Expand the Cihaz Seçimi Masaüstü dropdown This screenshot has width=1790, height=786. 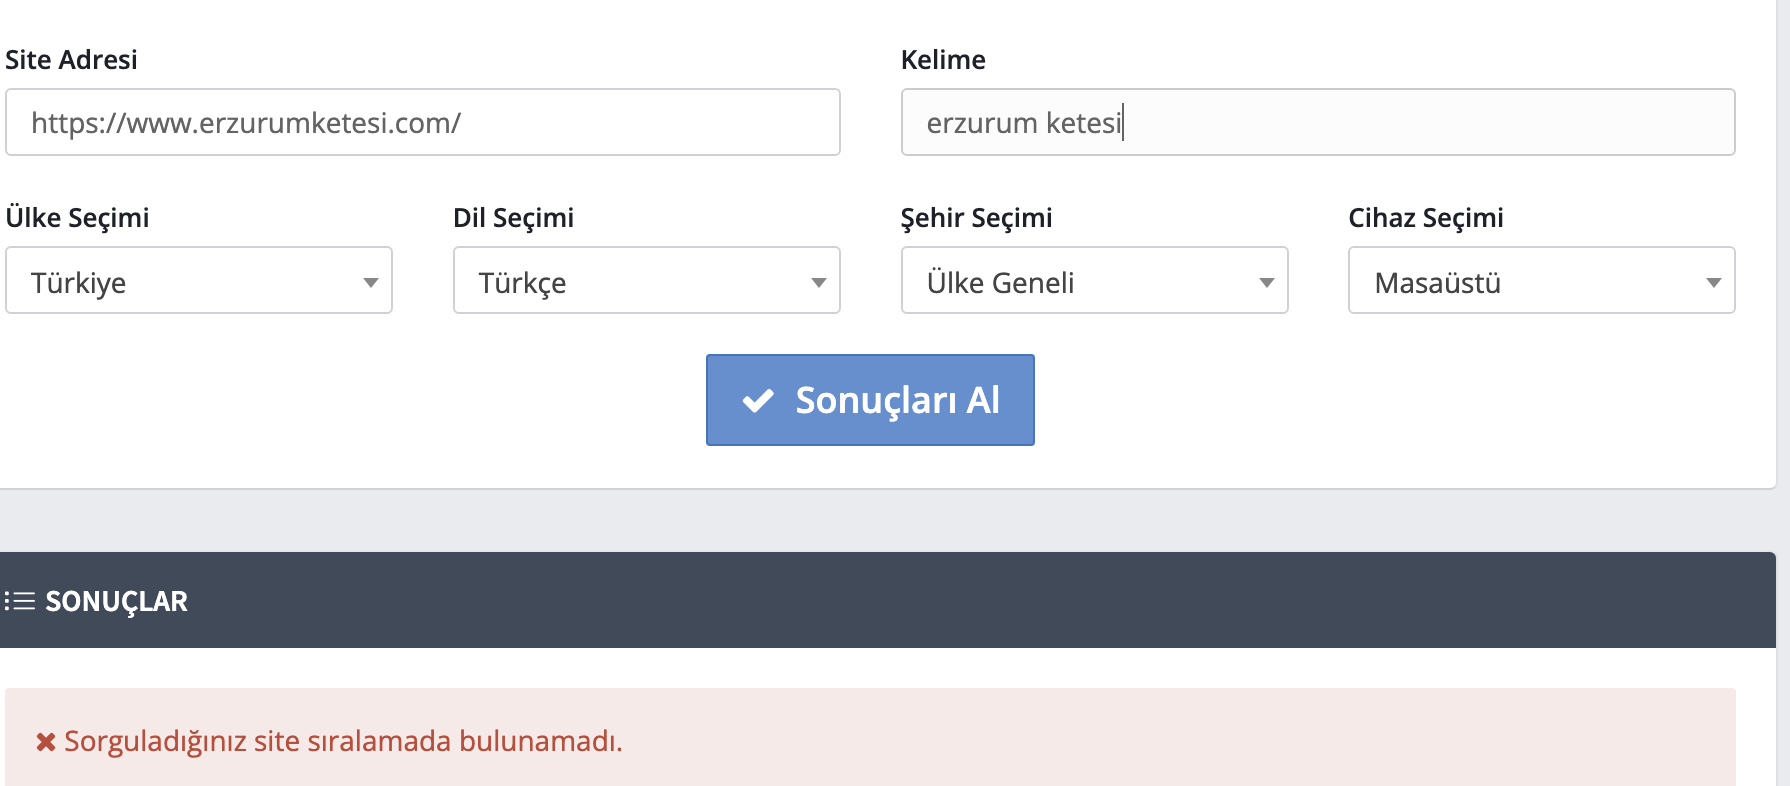coord(1541,280)
